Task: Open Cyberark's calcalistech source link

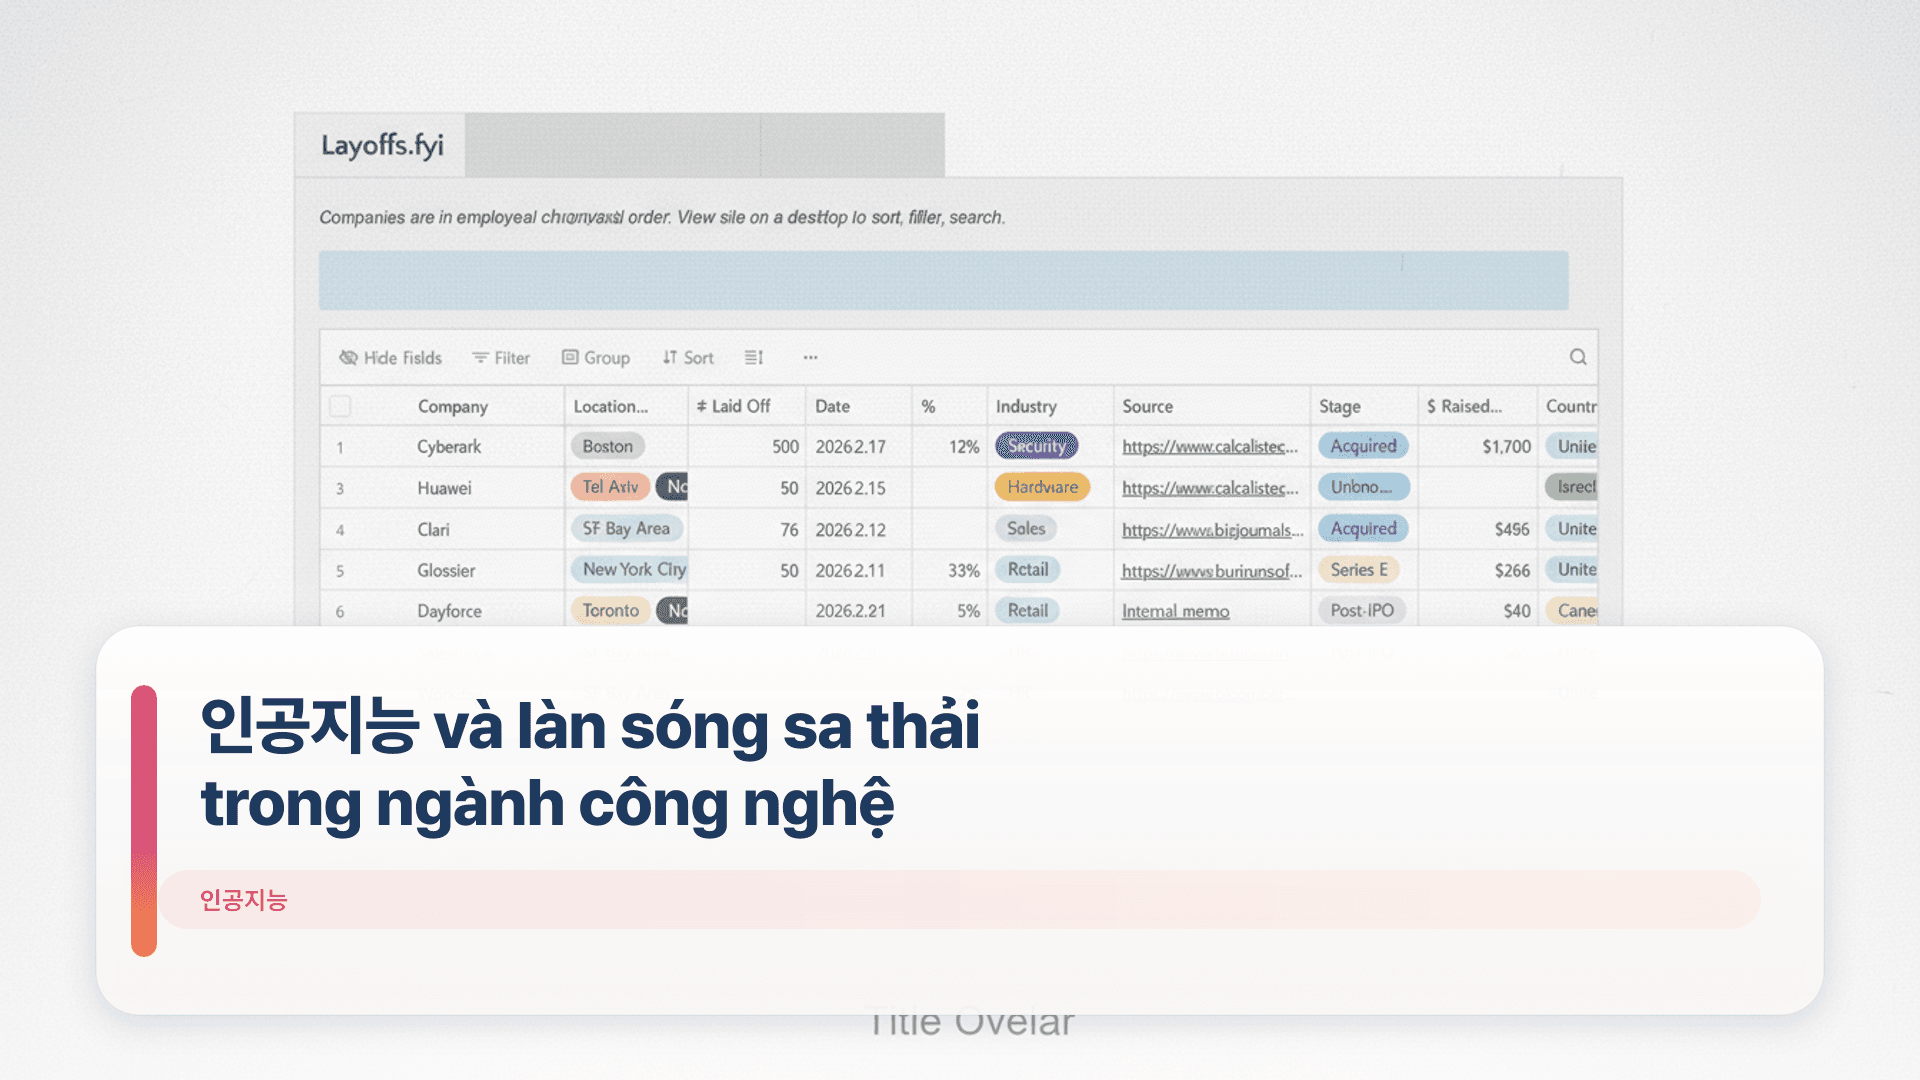Action: tap(1209, 446)
